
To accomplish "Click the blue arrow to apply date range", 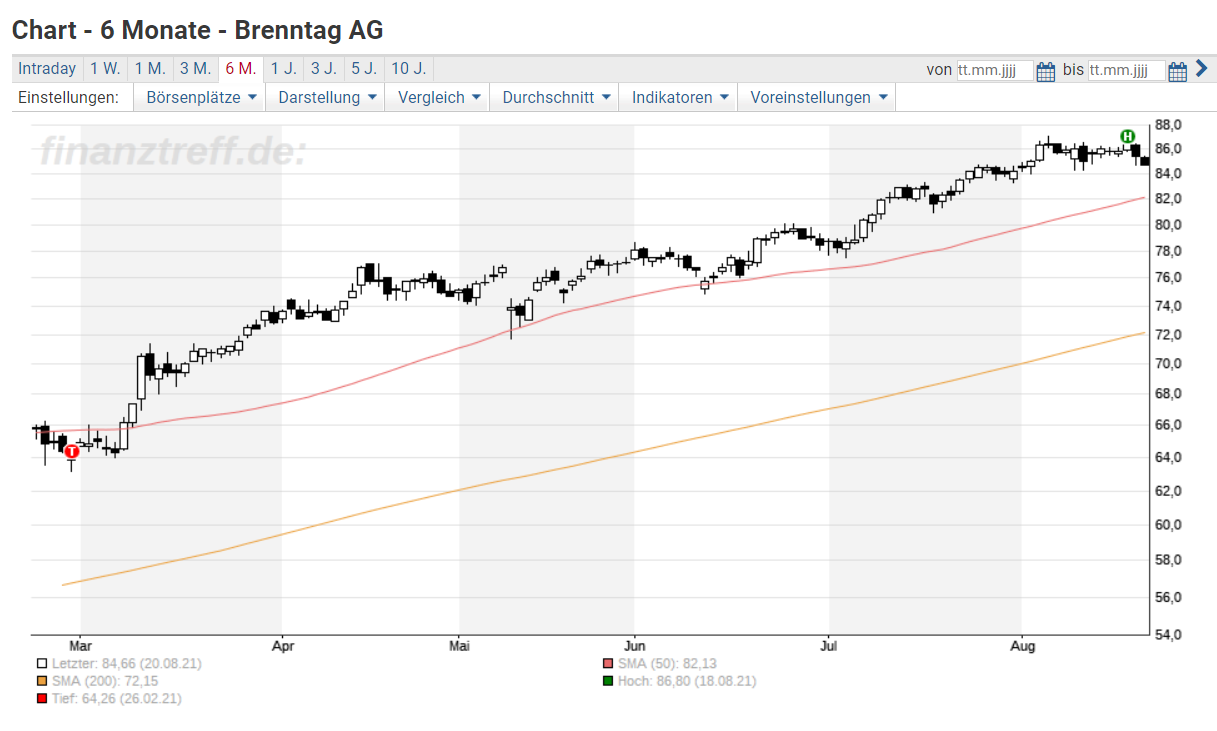I will 1201,69.
